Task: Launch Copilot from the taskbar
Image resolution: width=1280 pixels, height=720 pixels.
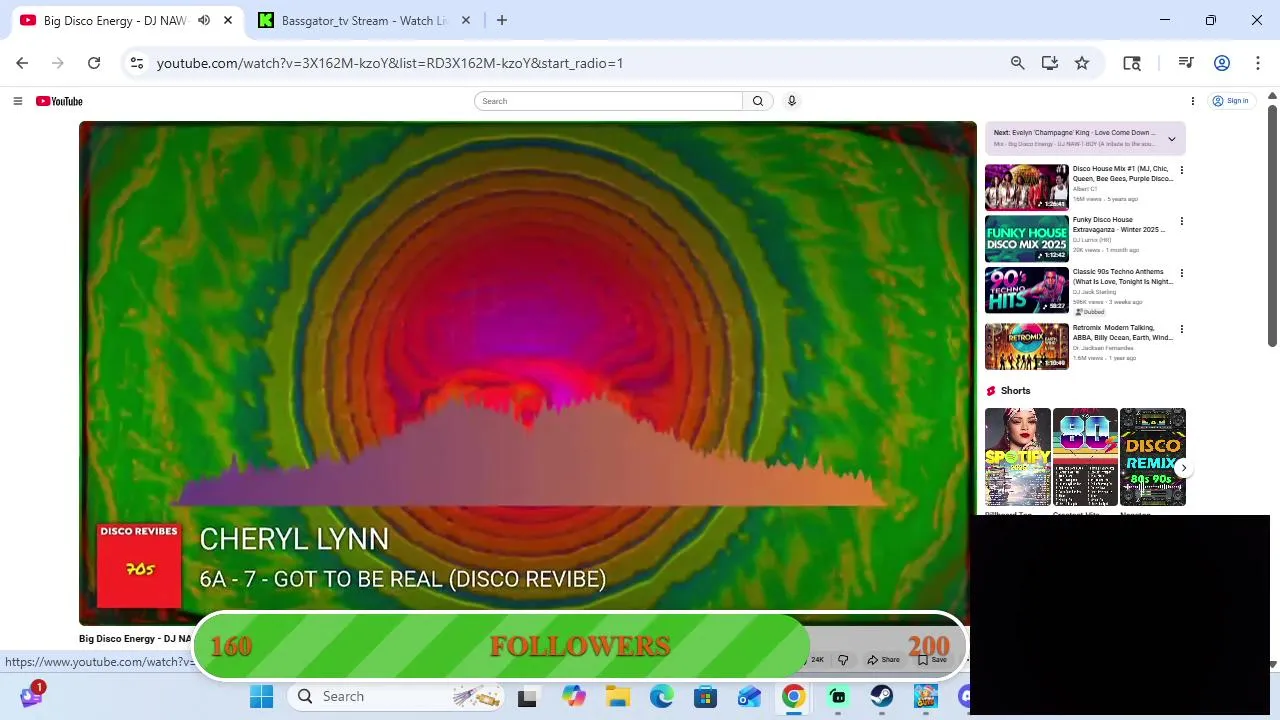Action: 573,696
